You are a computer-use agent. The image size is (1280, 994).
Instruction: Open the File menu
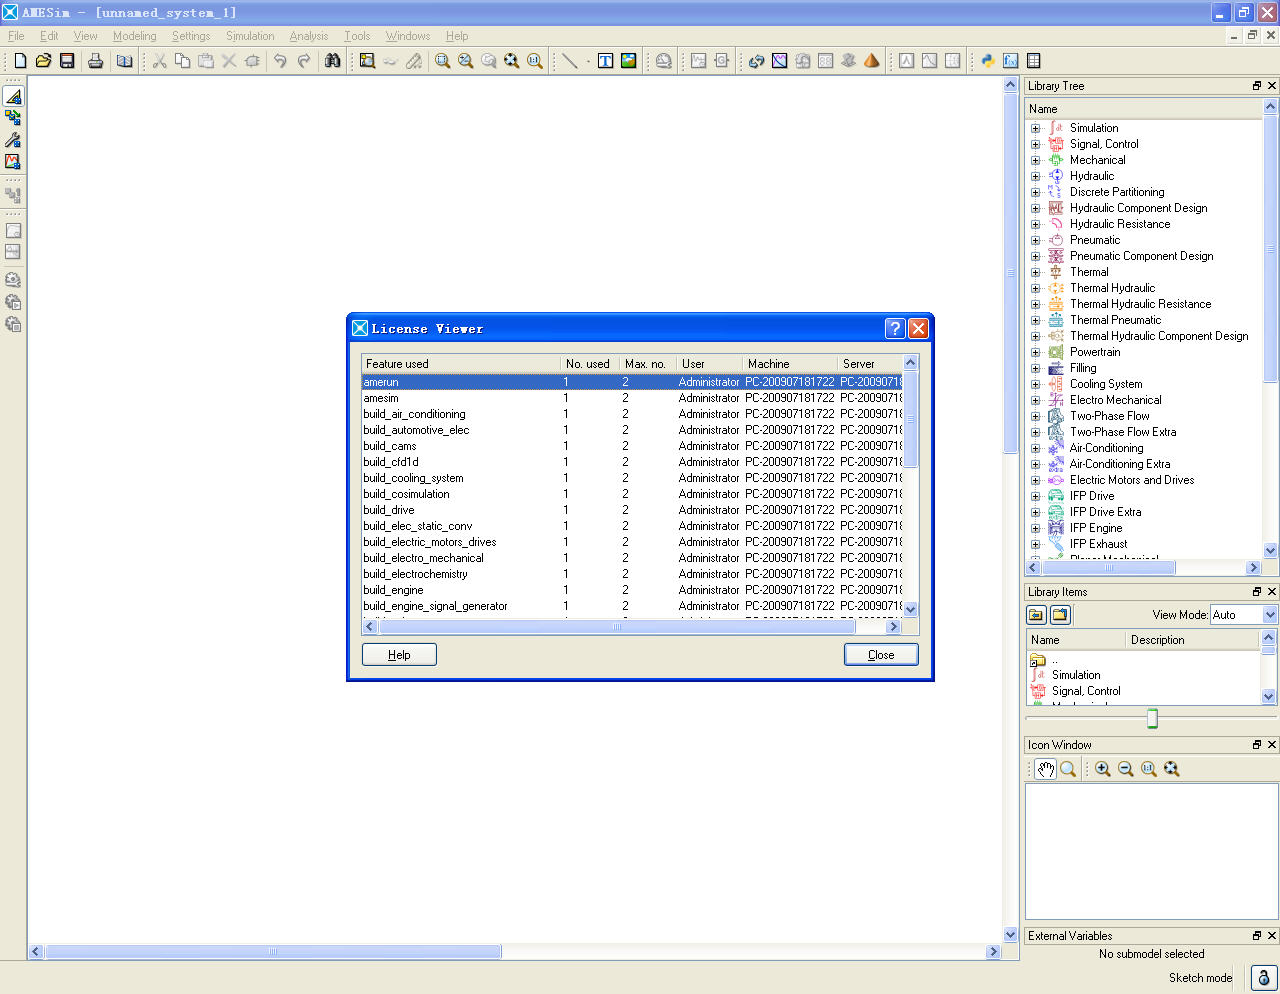pos(16,36)
